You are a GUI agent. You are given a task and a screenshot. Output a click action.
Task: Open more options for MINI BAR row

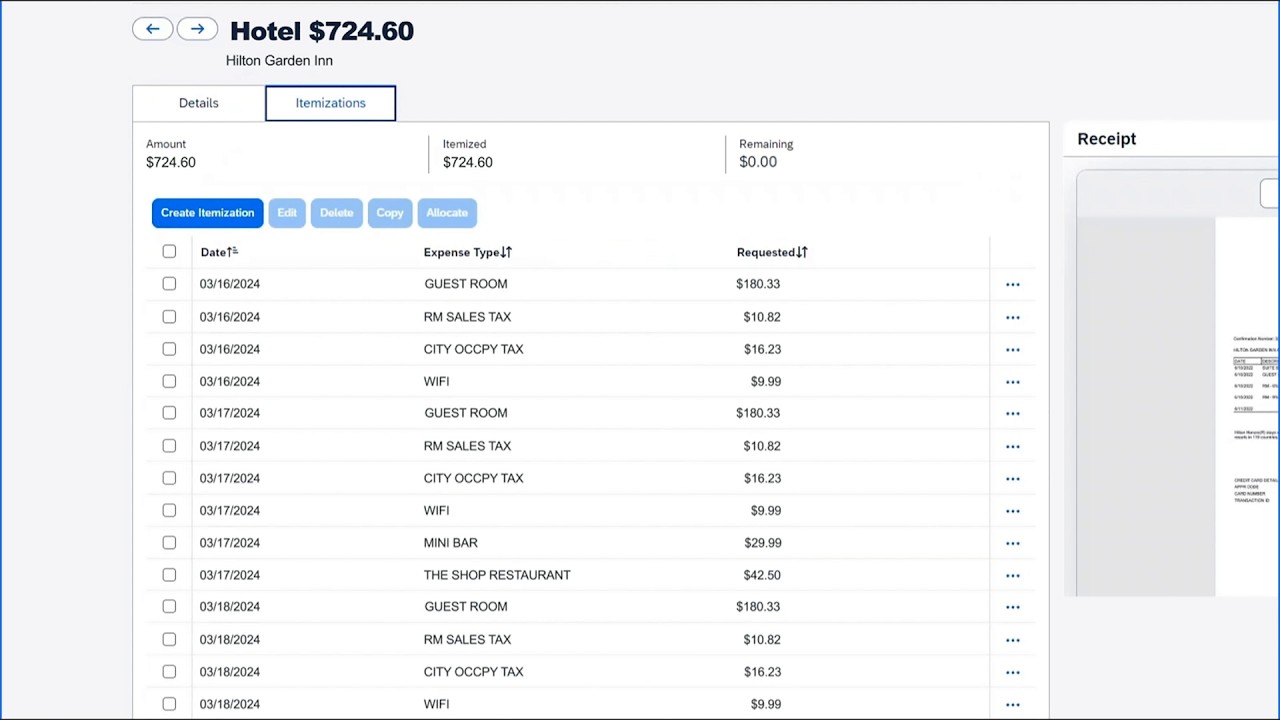tap(1013, 544)
